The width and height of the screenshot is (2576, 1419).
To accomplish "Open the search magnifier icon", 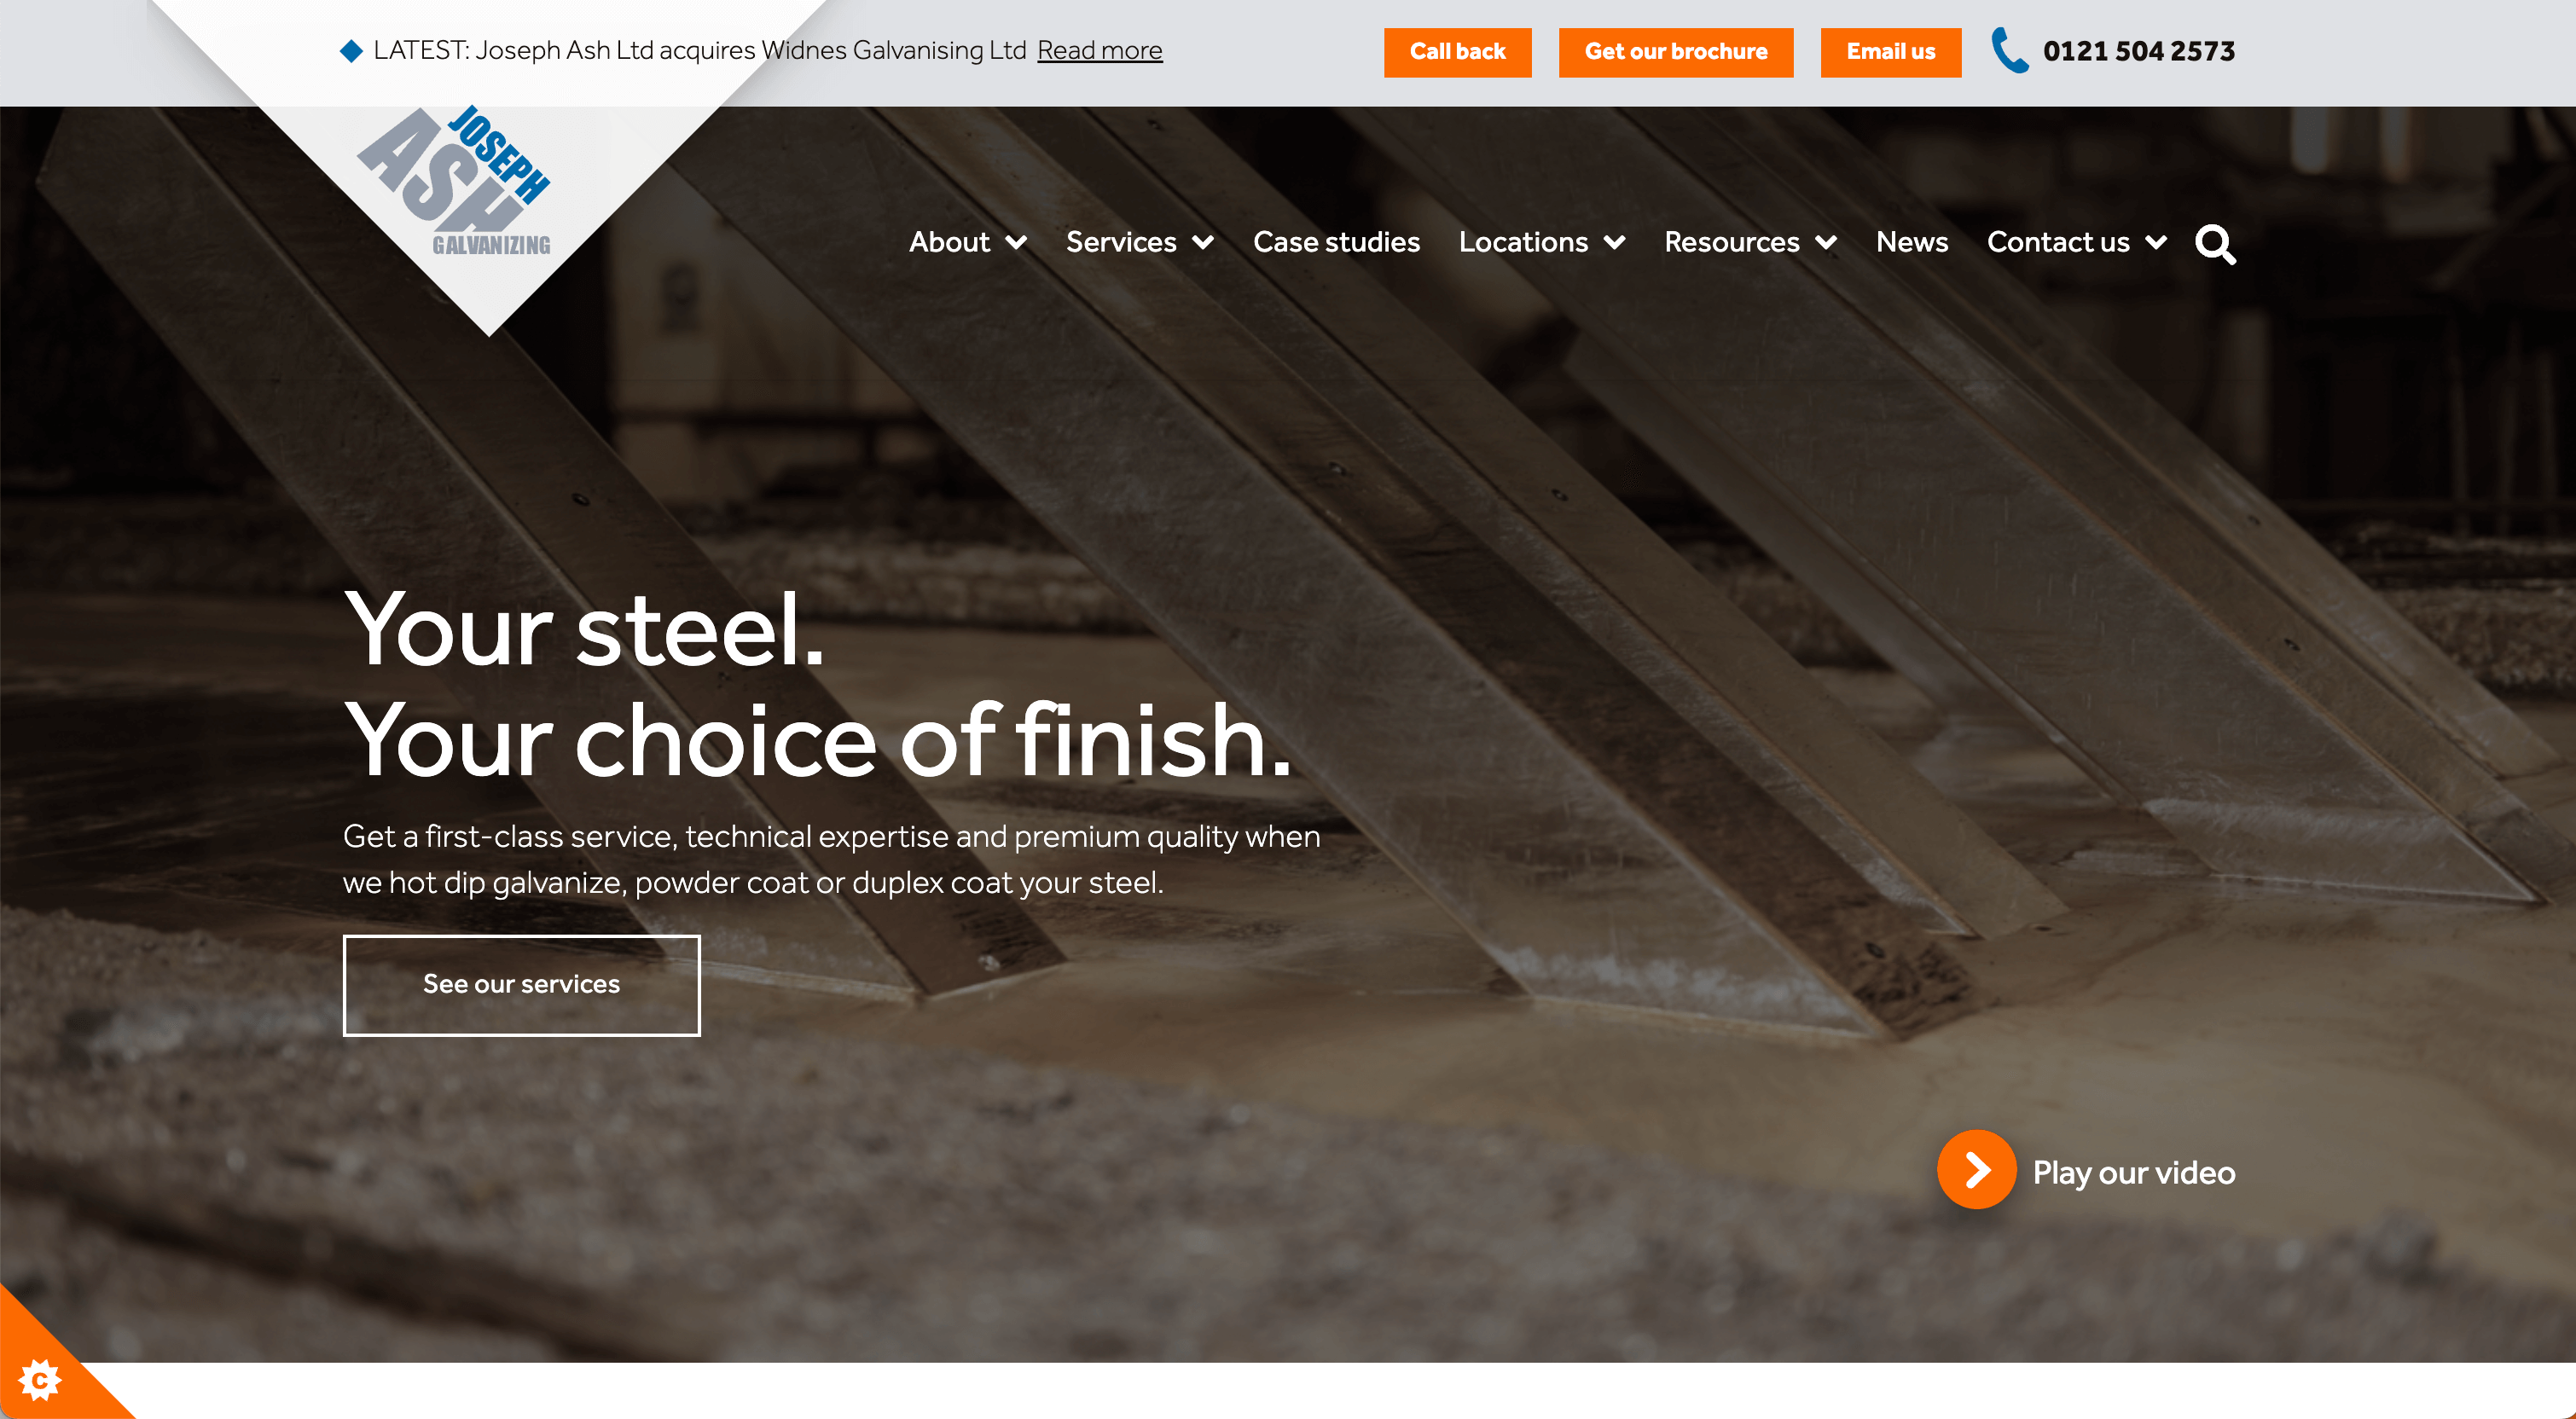I will point(2215,244).
